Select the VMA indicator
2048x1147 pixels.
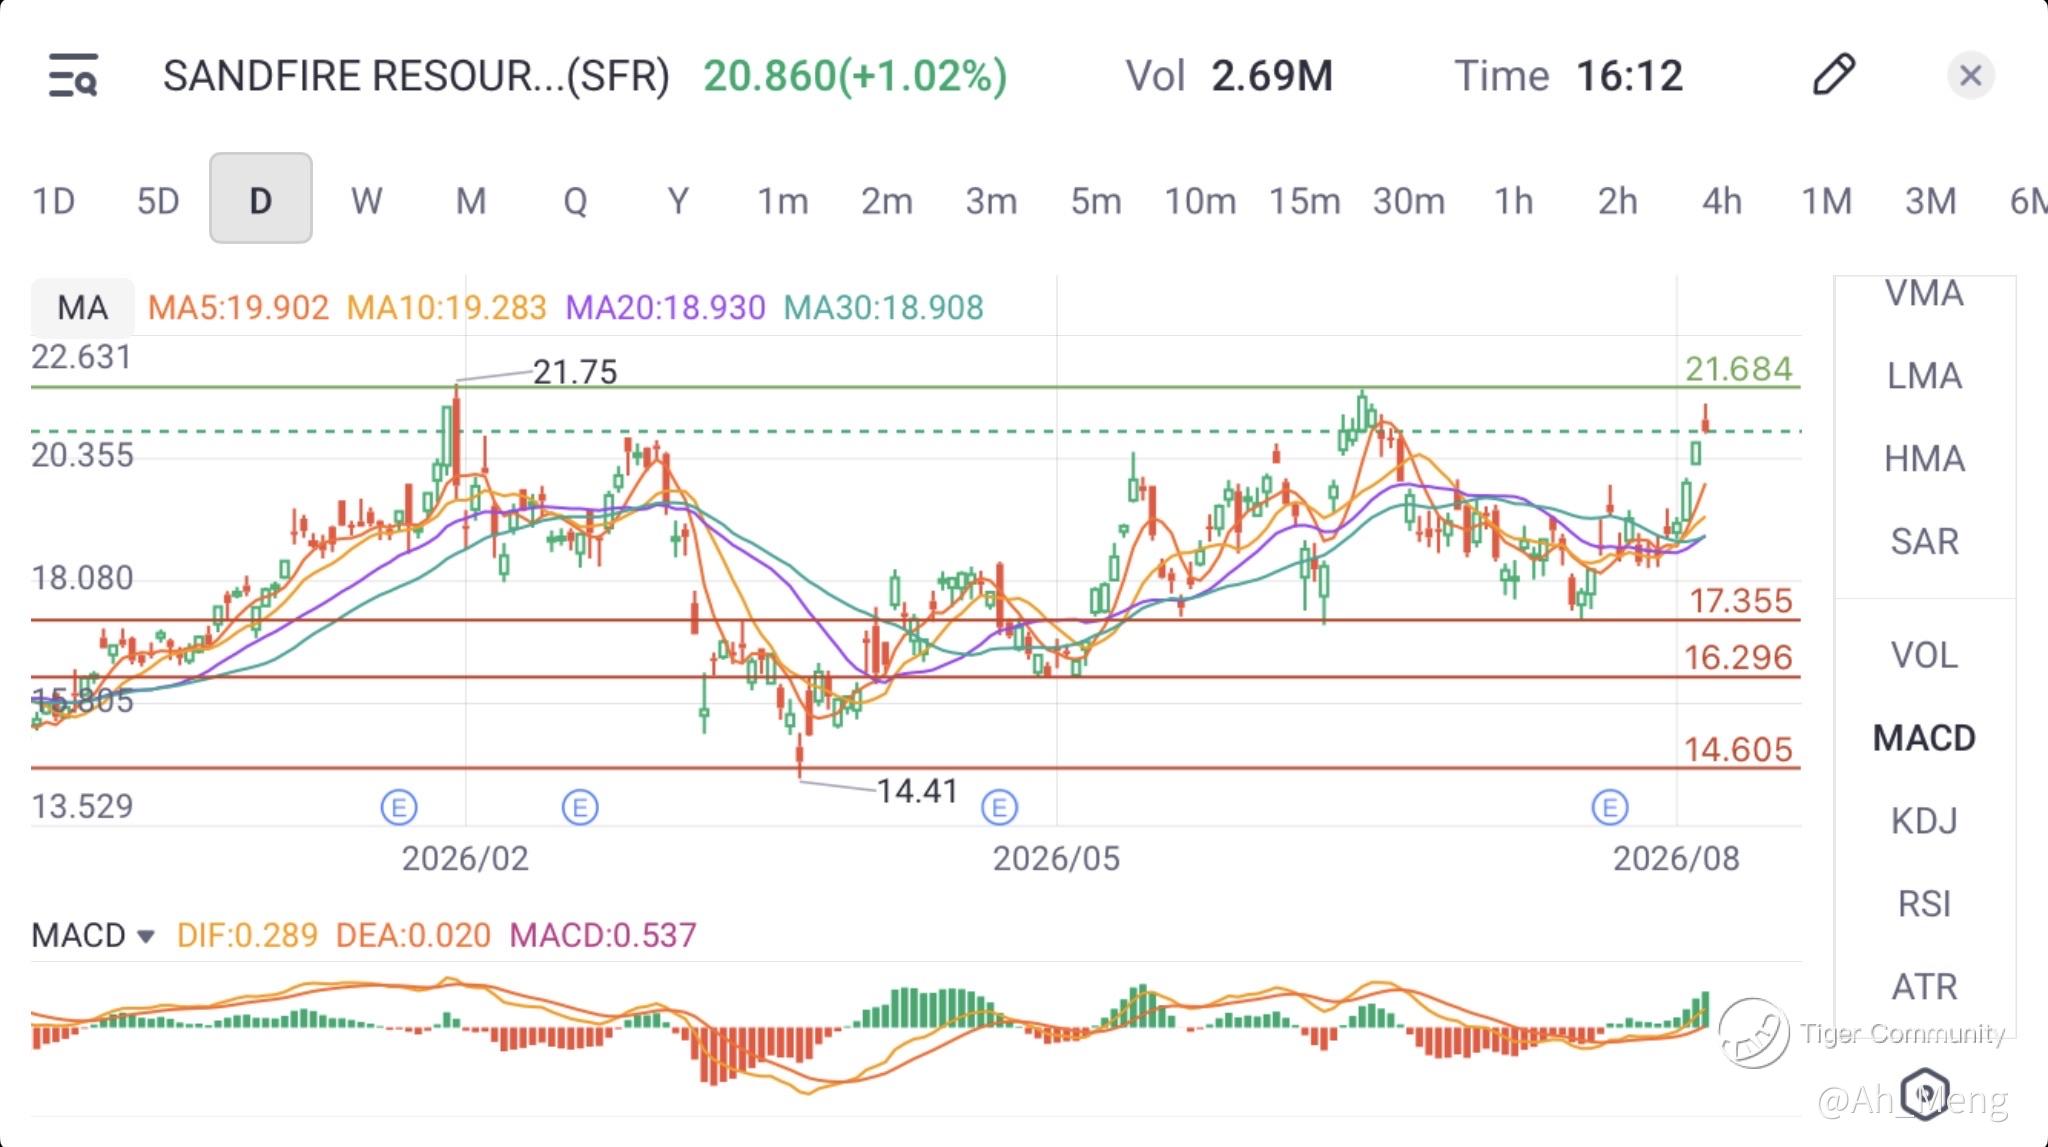(1924, 293)
